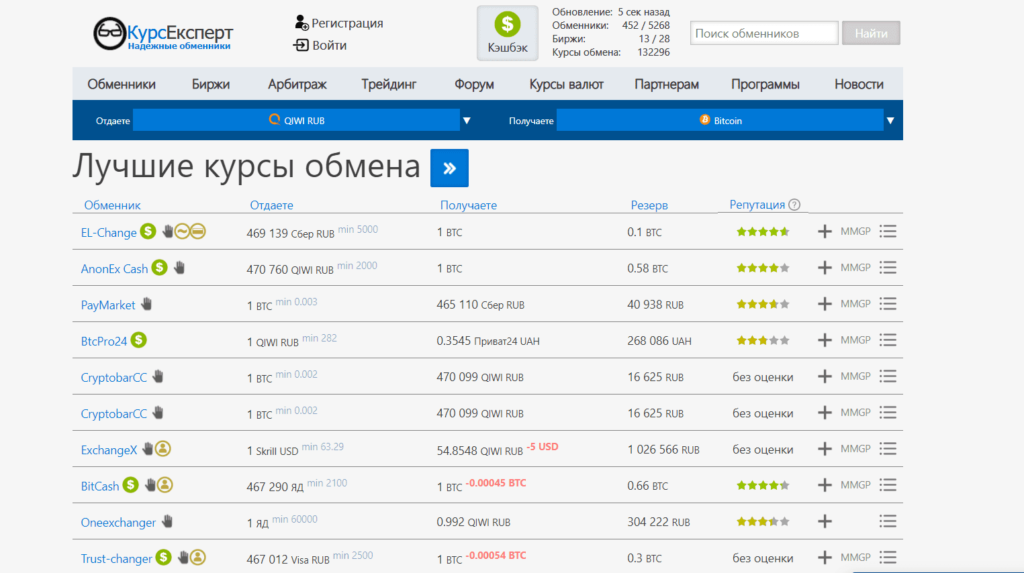The width and height of the screenshot is (1024, 573).
Task: Open the BitCash exchanger link
Action: 100,486
